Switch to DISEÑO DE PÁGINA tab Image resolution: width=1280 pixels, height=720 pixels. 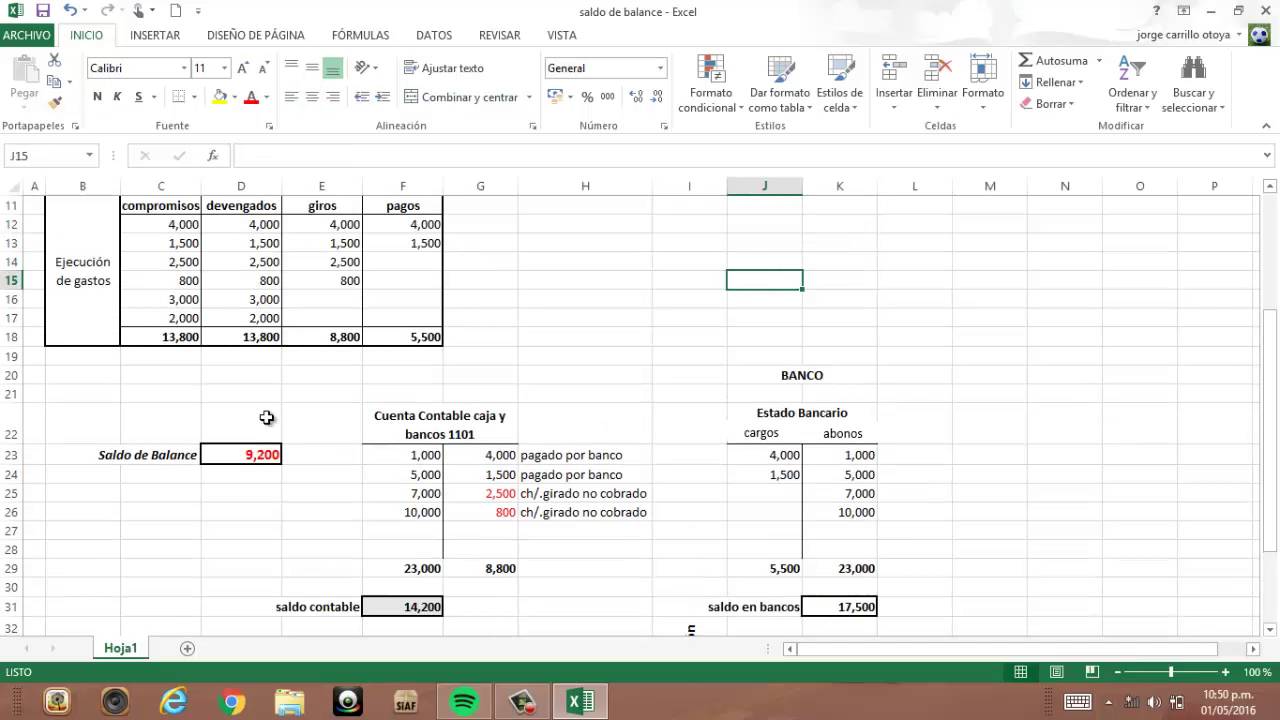pyautogui.click(x=255, y=35)
